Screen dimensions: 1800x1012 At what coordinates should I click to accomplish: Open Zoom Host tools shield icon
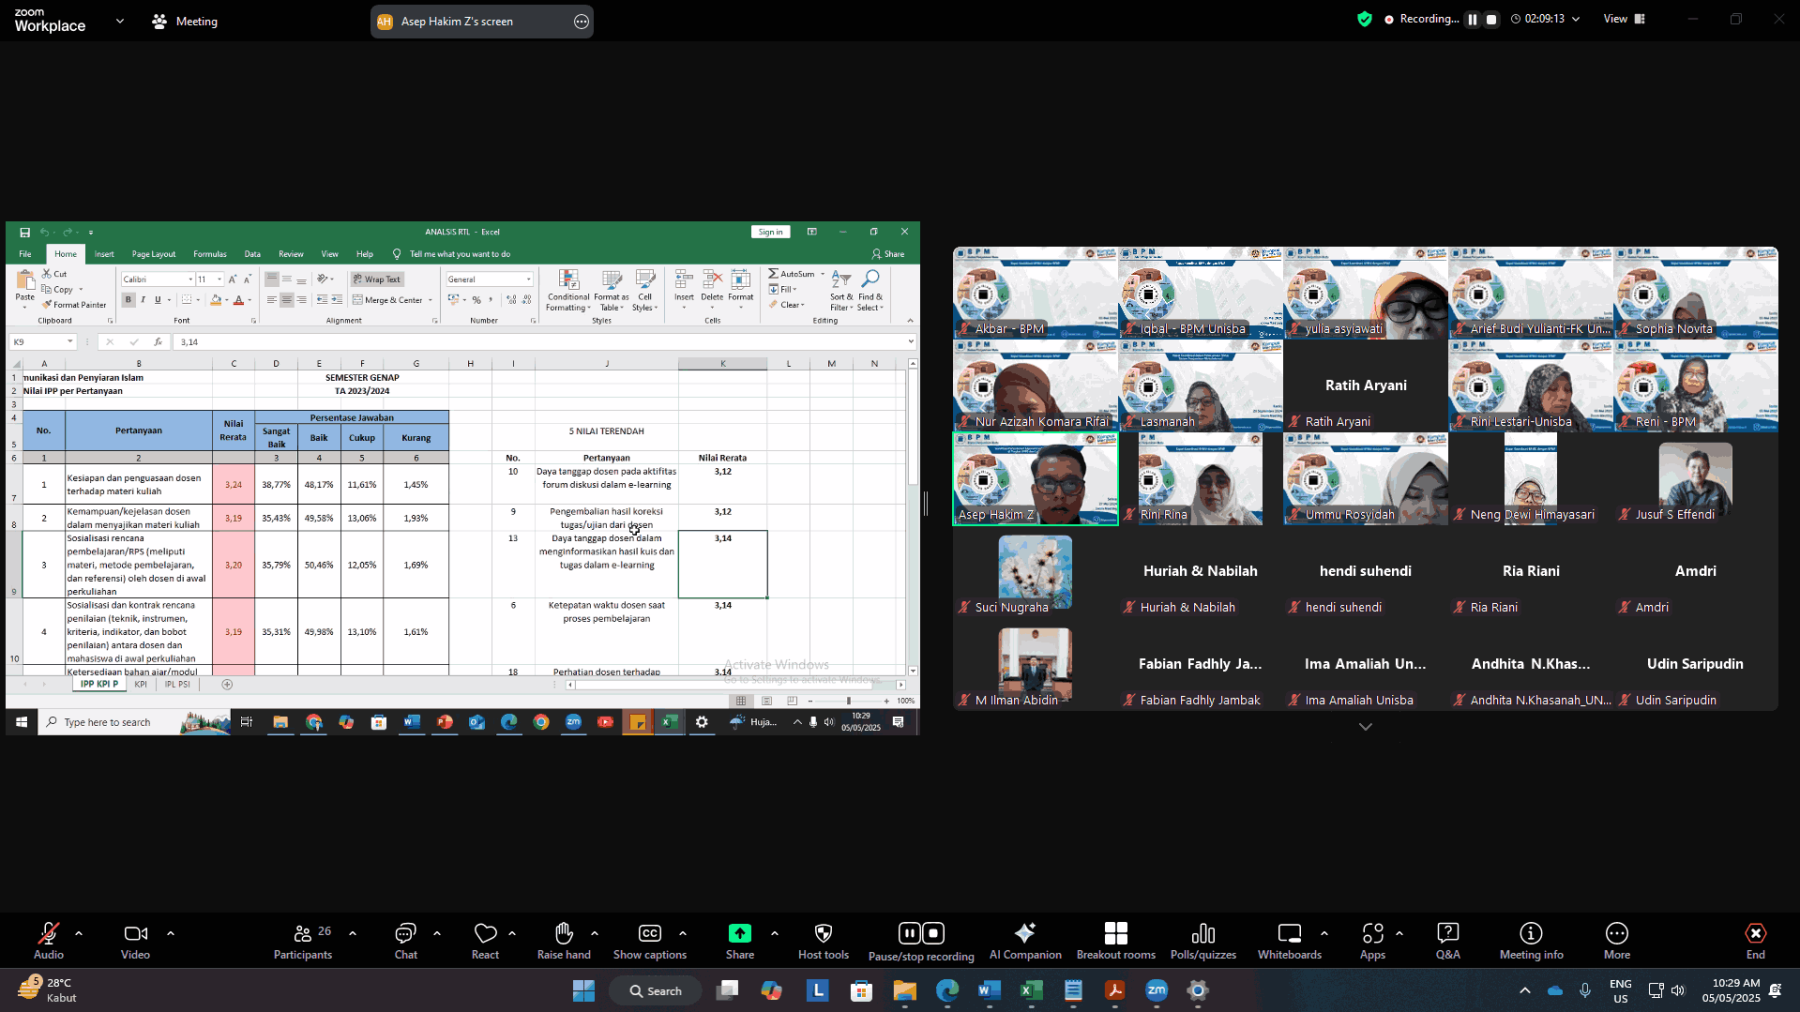pos(823,933)
